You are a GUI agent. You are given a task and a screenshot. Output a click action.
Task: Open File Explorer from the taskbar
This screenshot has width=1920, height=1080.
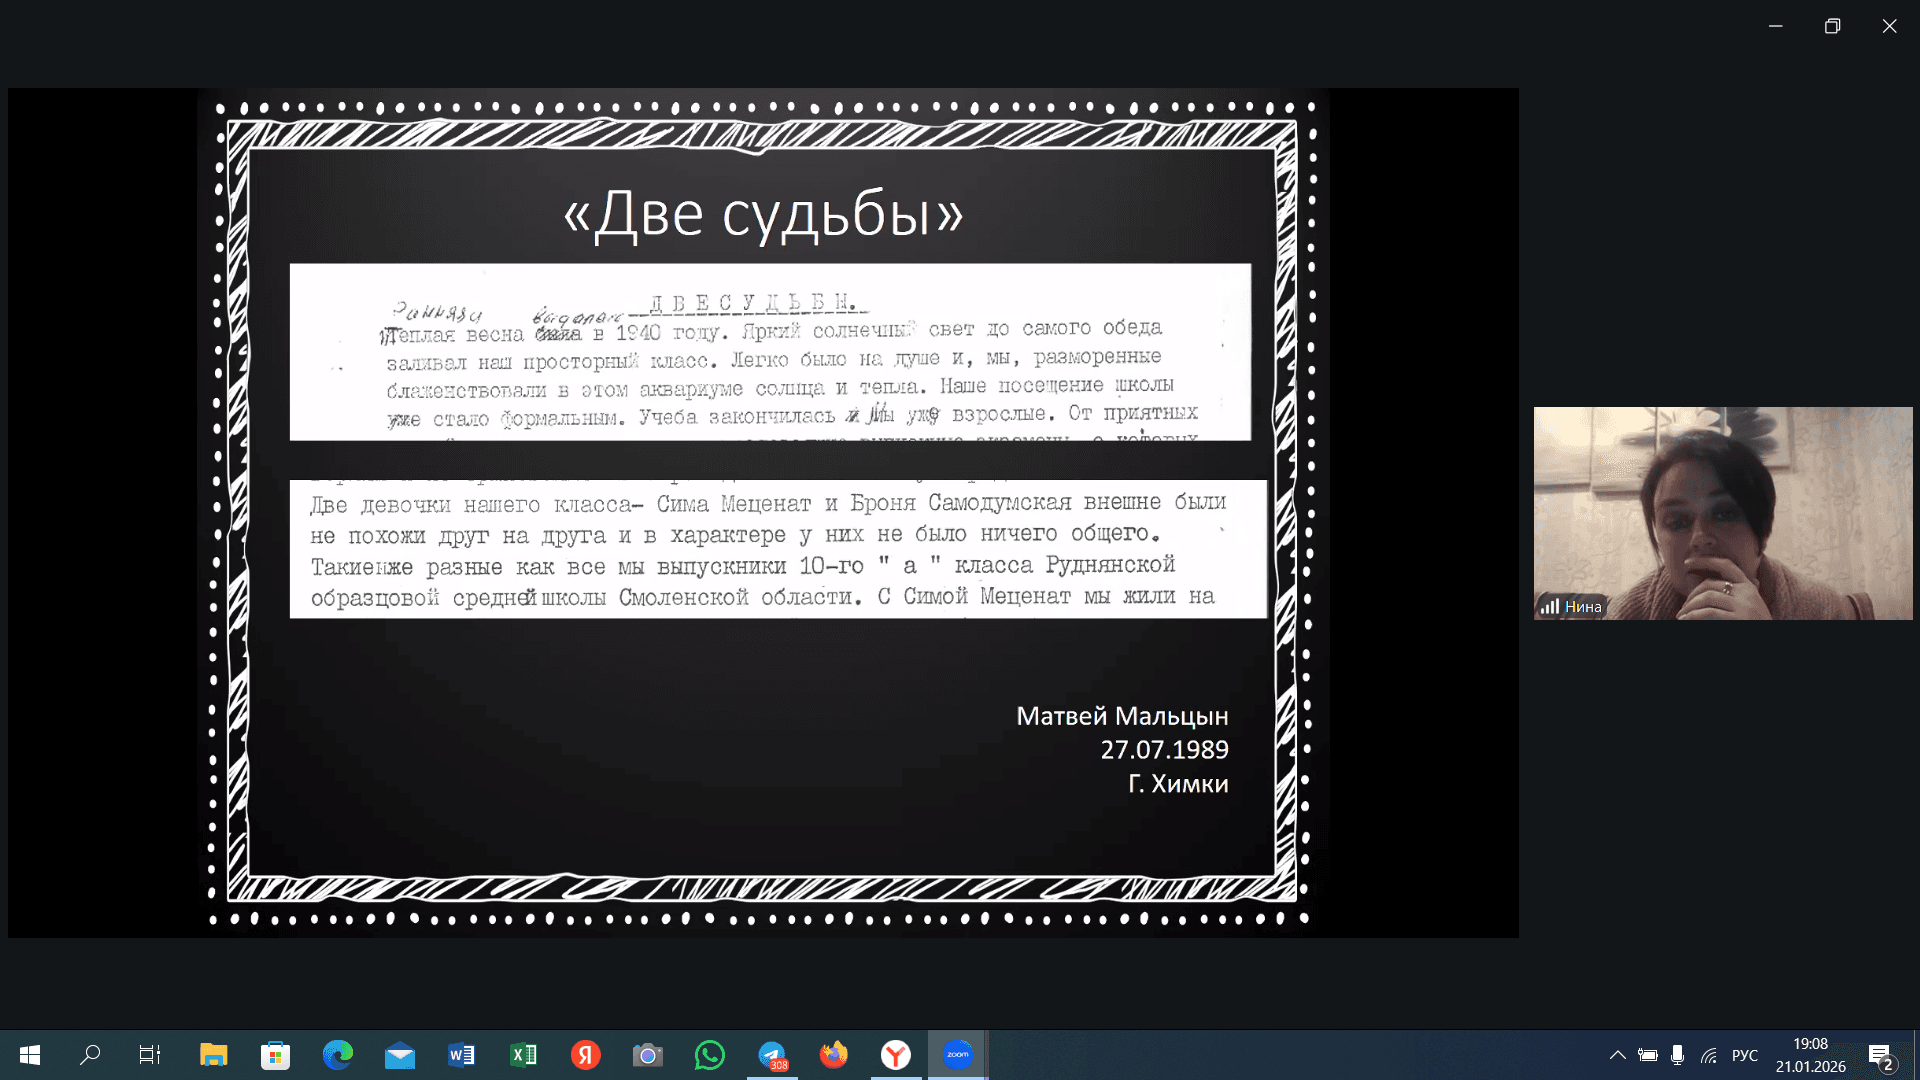[214, 1055]
